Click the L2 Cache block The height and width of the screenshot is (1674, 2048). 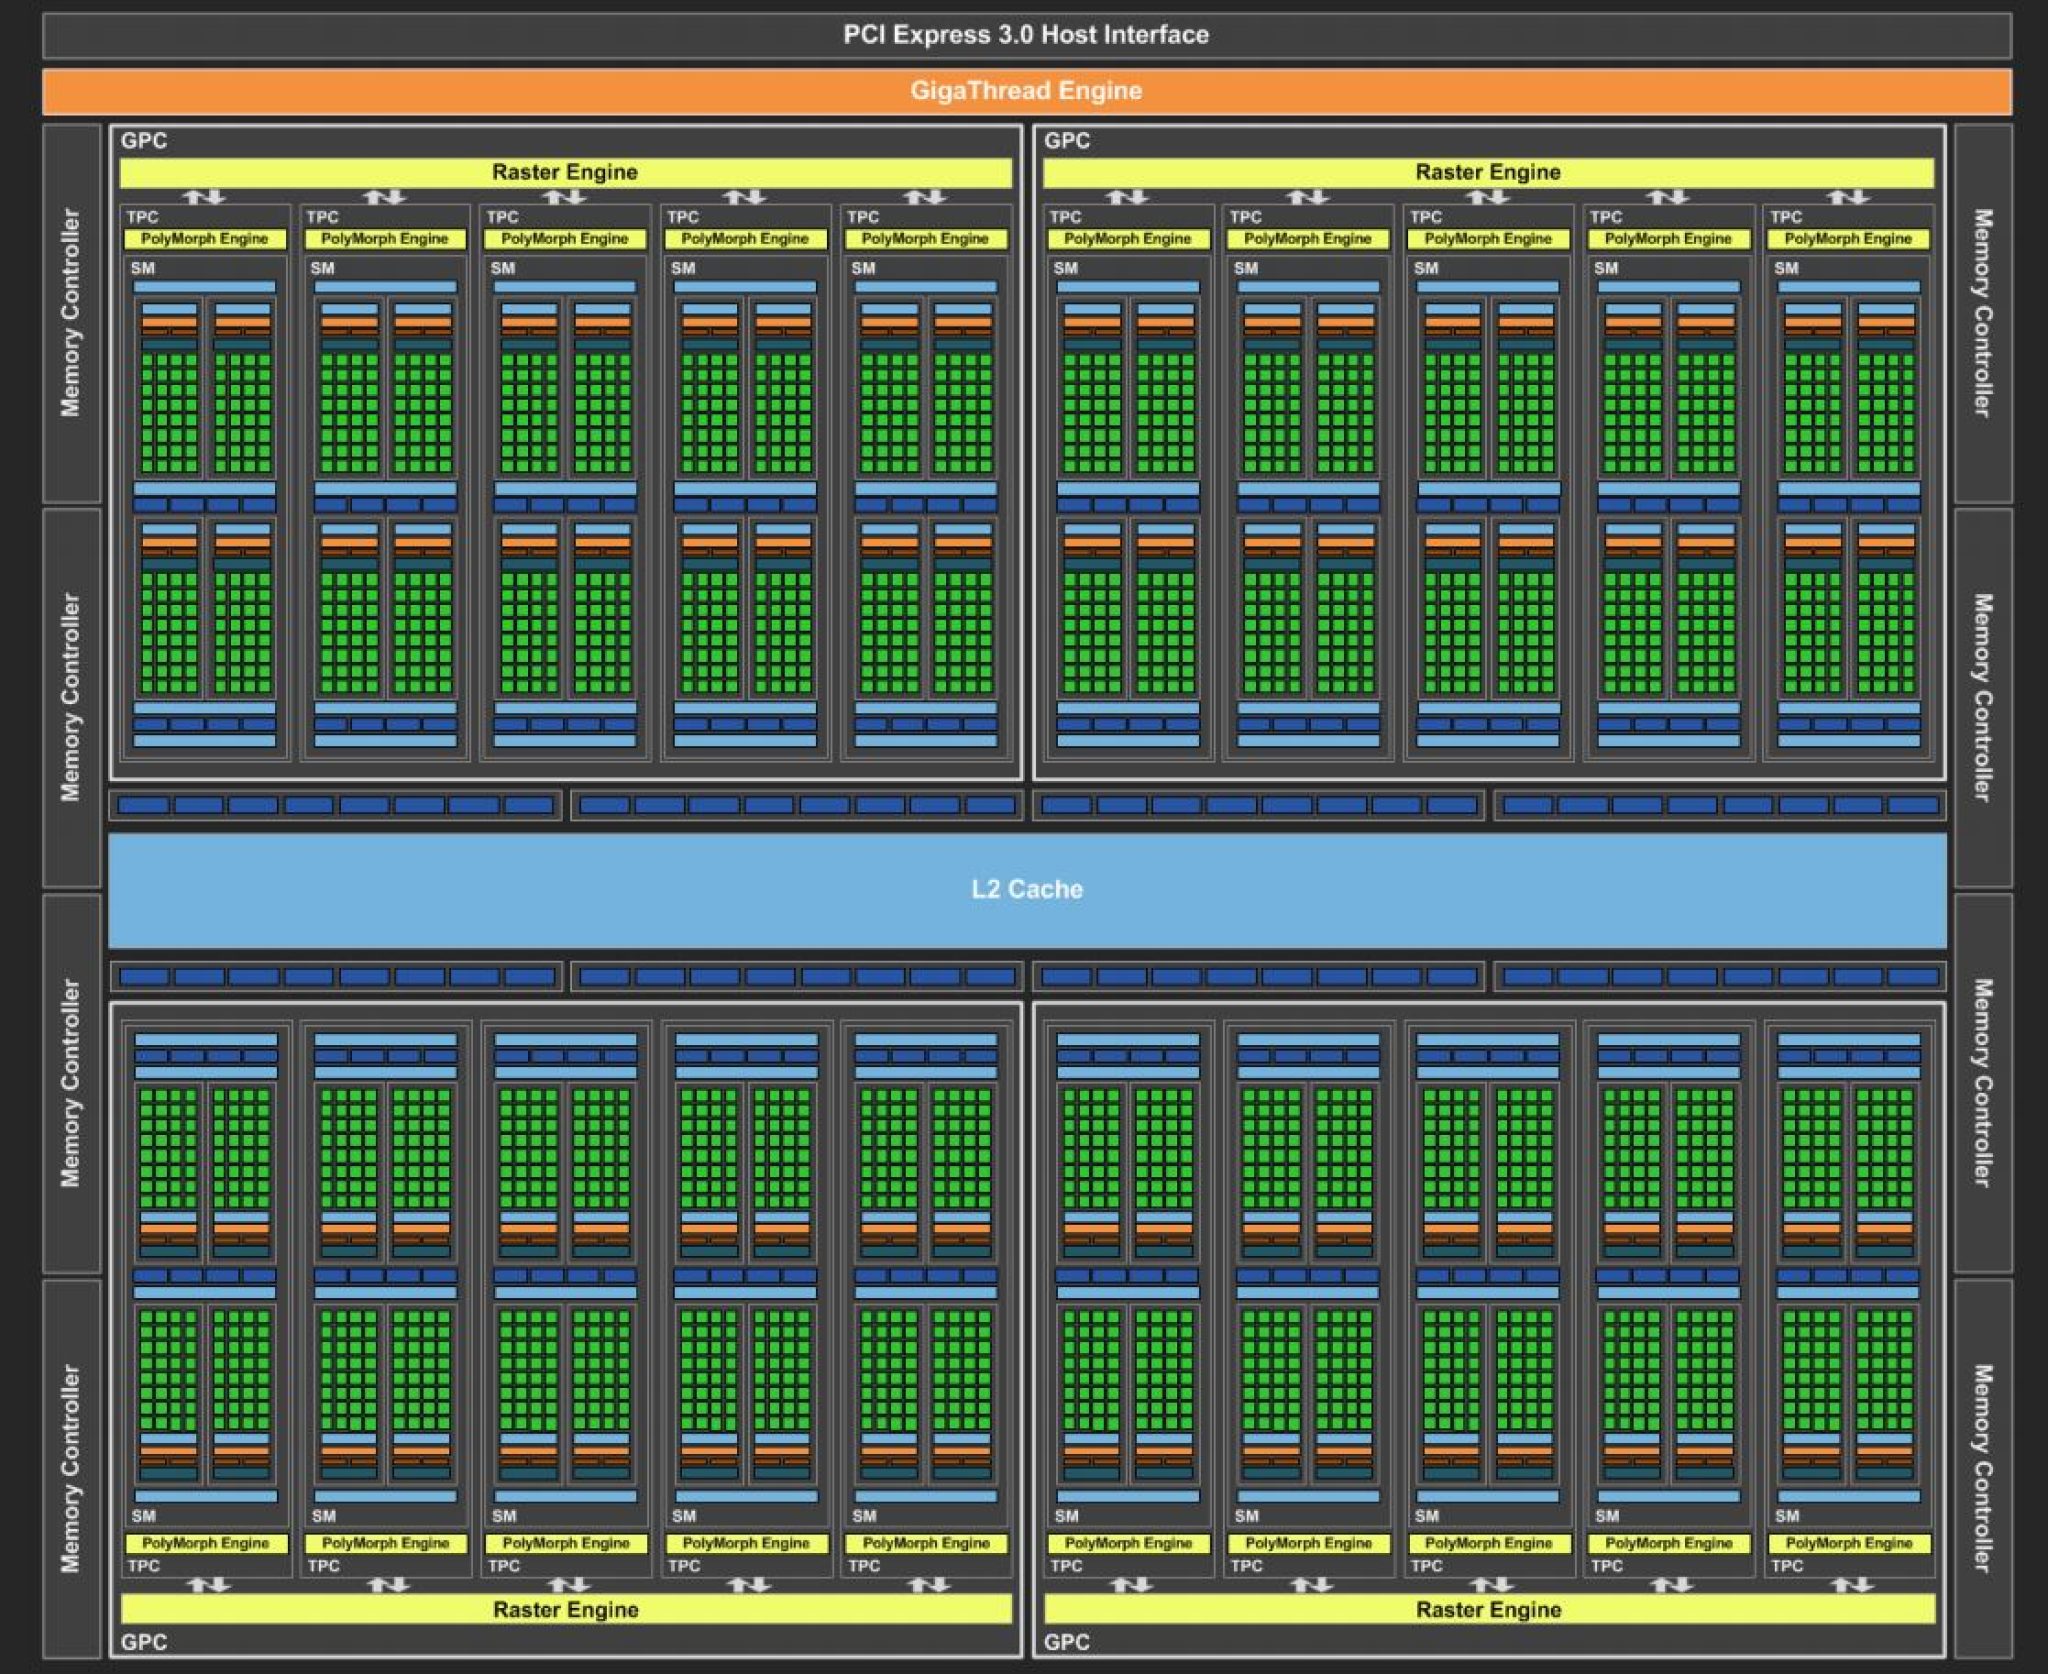pos(1024,888)
